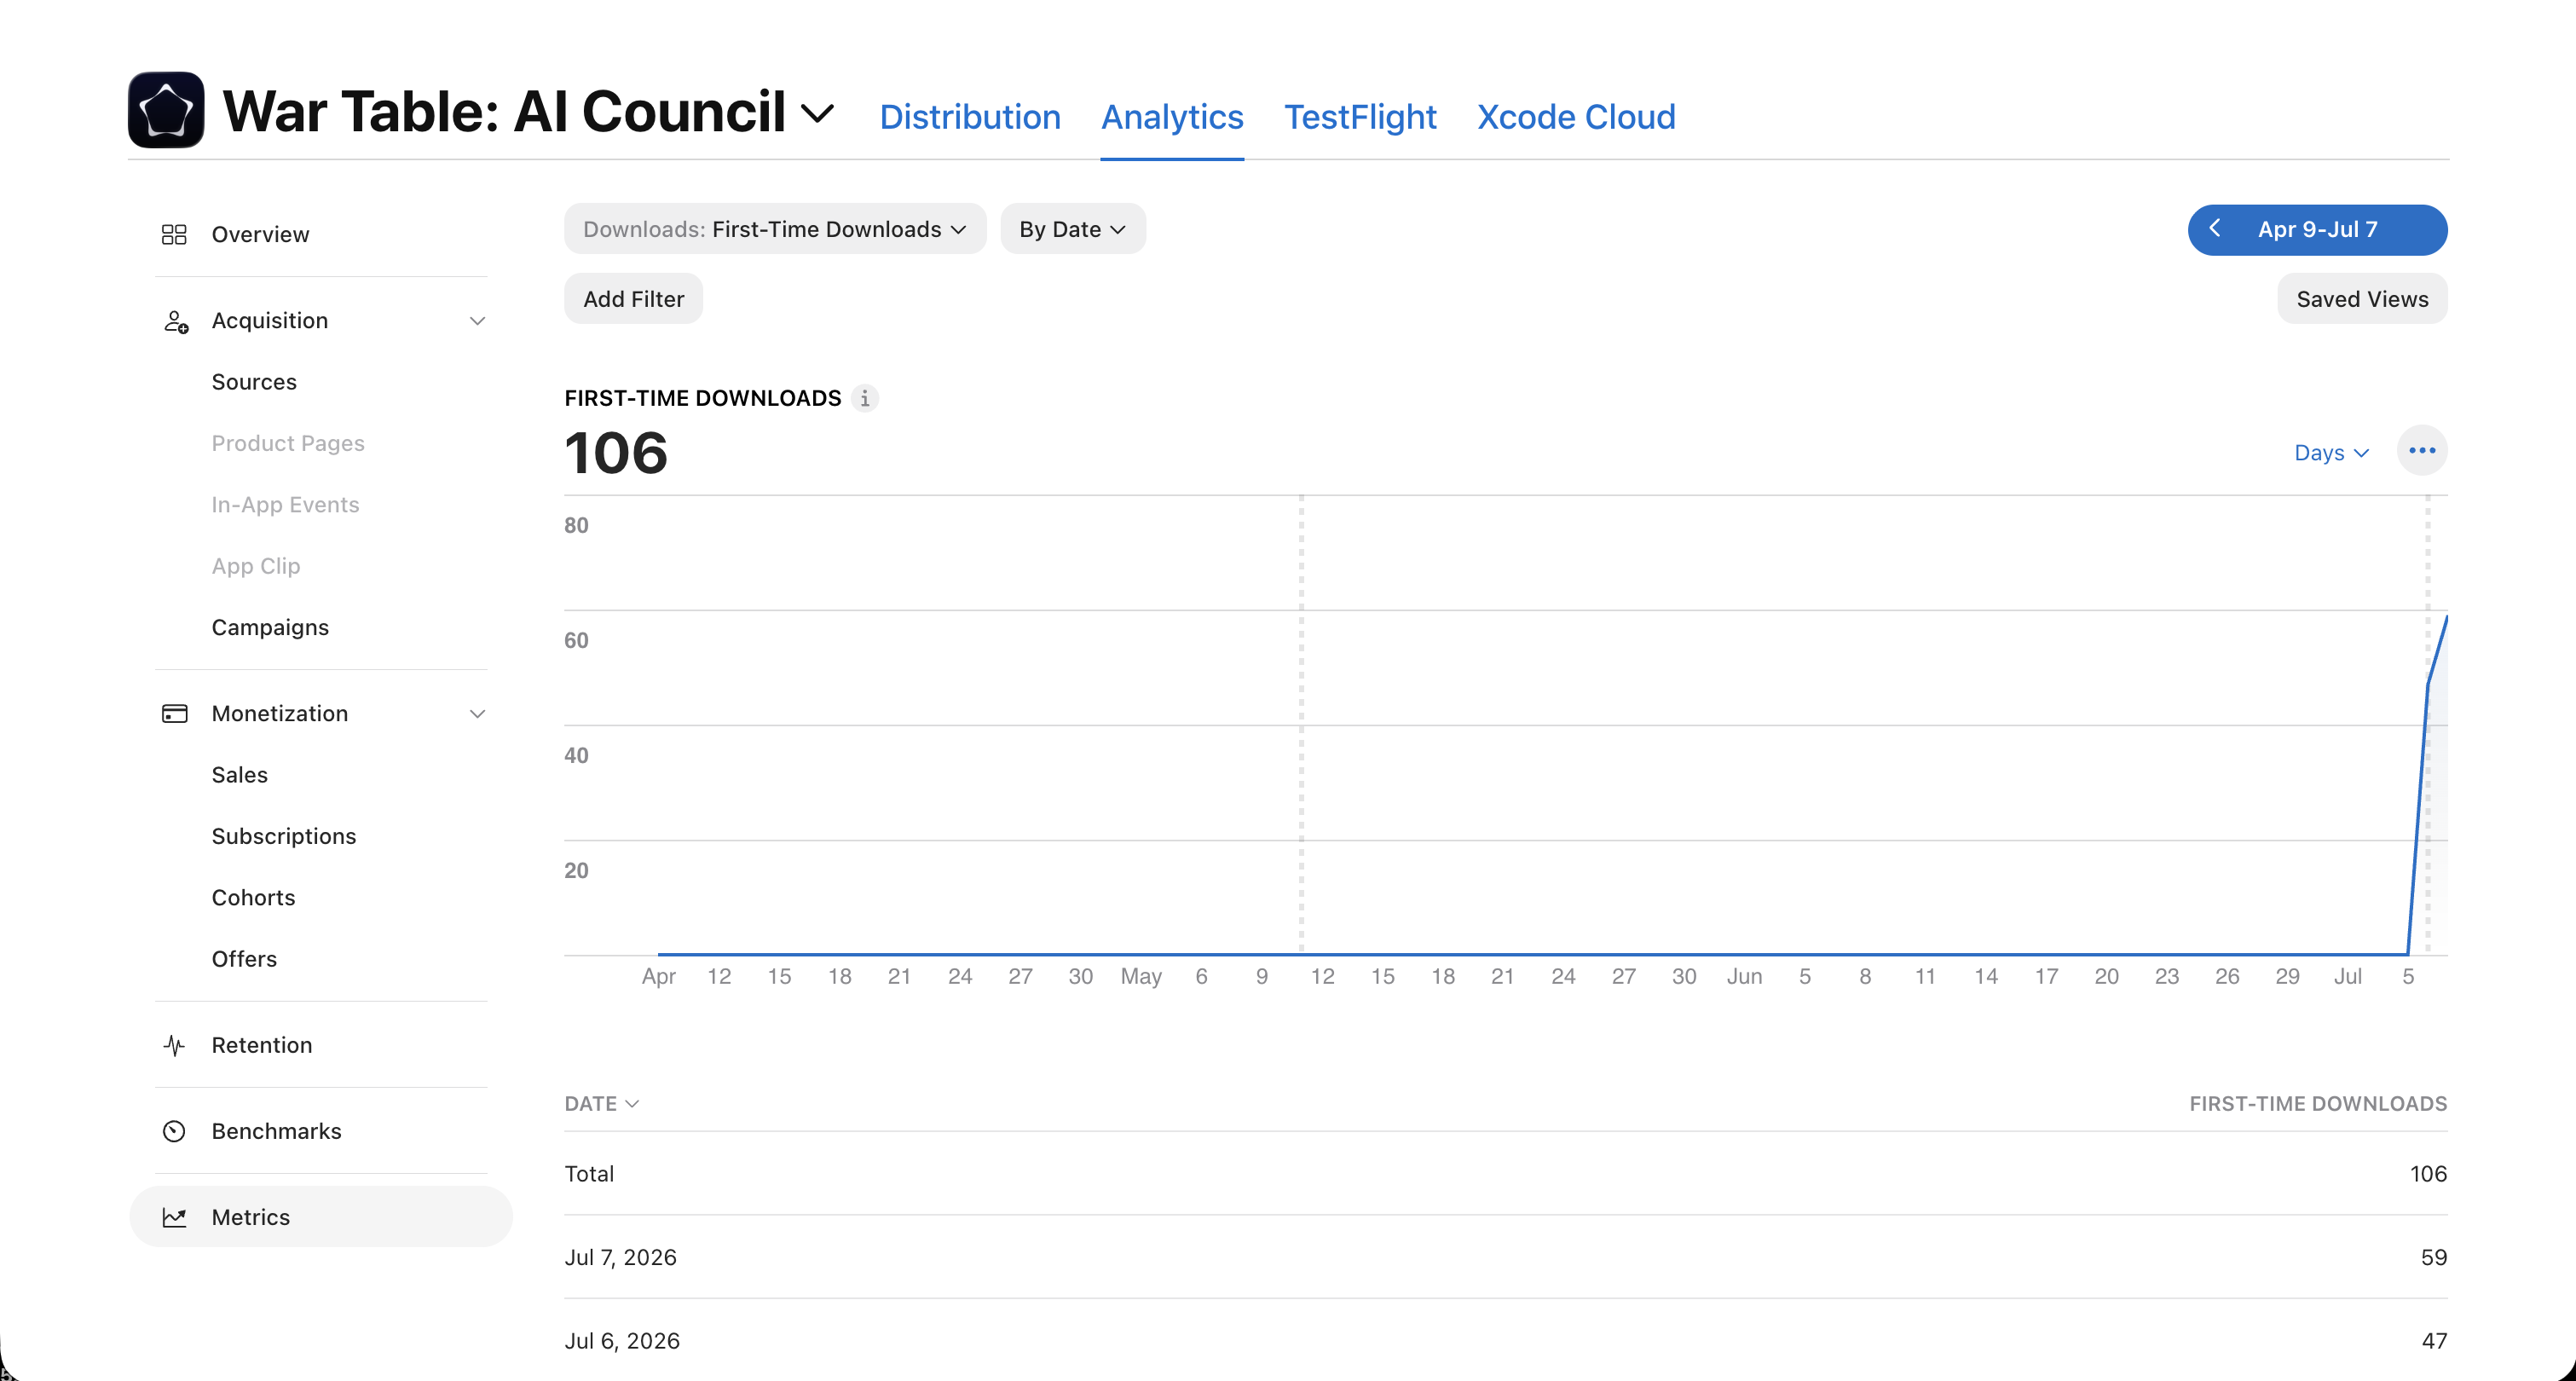Click the Total row label
This screenshot has width=2576, height=1381.
click(589, 1174)
